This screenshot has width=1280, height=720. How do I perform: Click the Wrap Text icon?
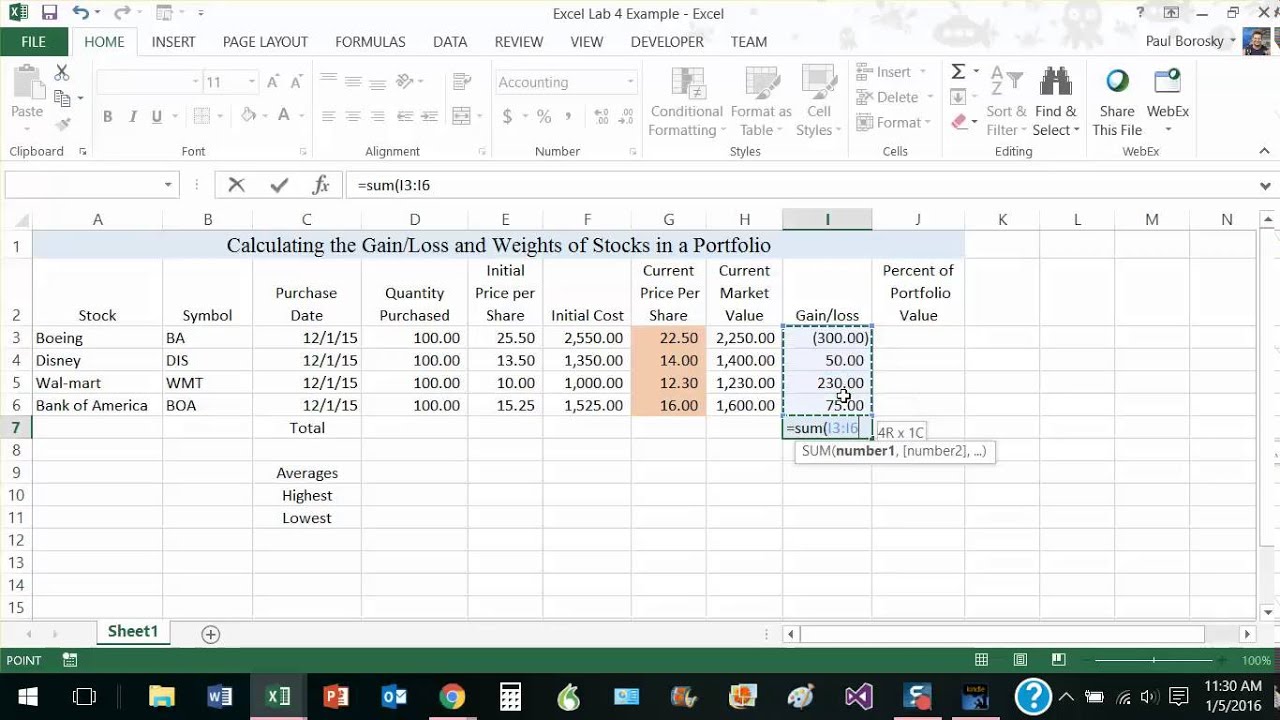pos(462,82)
